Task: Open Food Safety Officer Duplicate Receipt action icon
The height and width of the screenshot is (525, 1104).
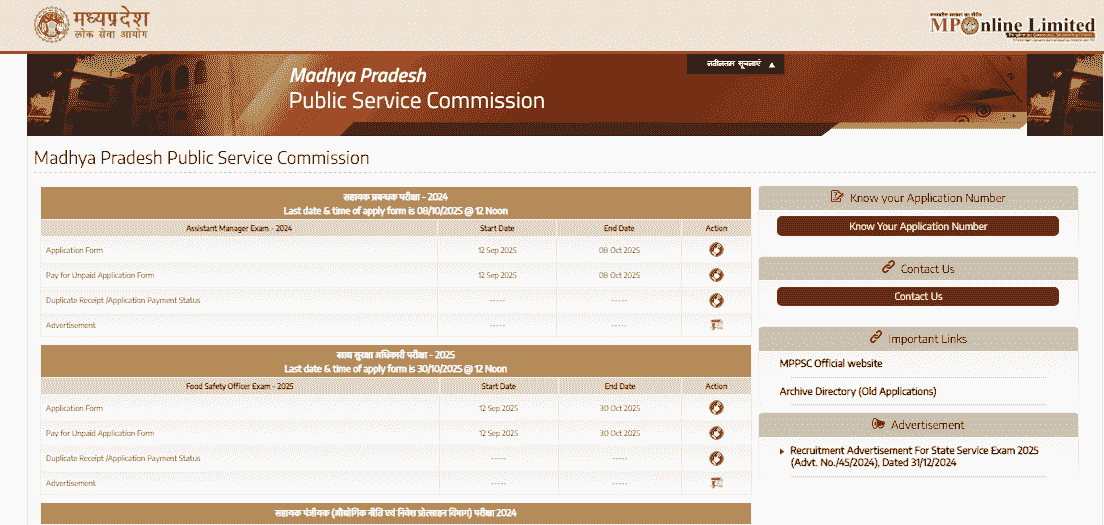Action: [x=716, y=458]
